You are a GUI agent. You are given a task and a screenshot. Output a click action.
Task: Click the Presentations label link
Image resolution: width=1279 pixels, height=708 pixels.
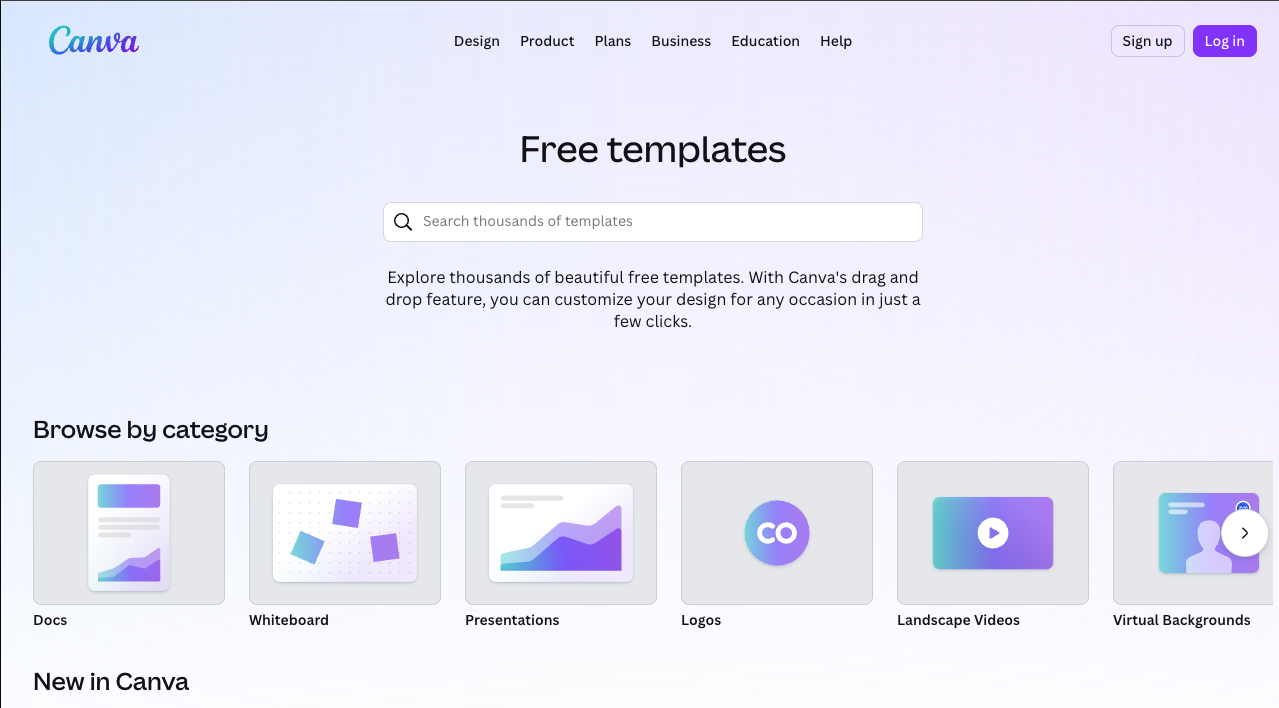[x=512, y=620]
